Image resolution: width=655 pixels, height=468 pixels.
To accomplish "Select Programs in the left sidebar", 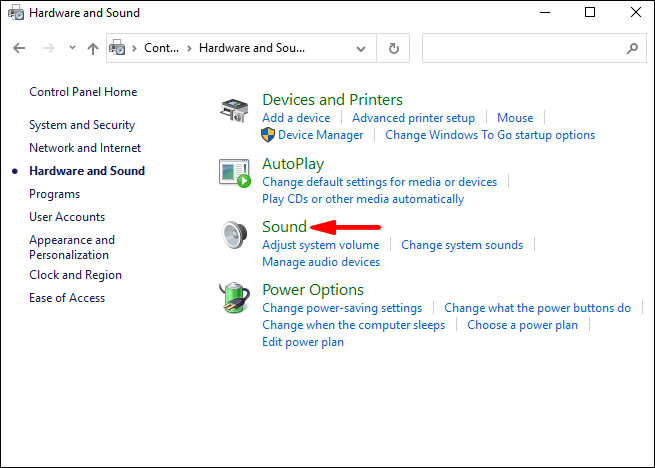I will [55, 194].
